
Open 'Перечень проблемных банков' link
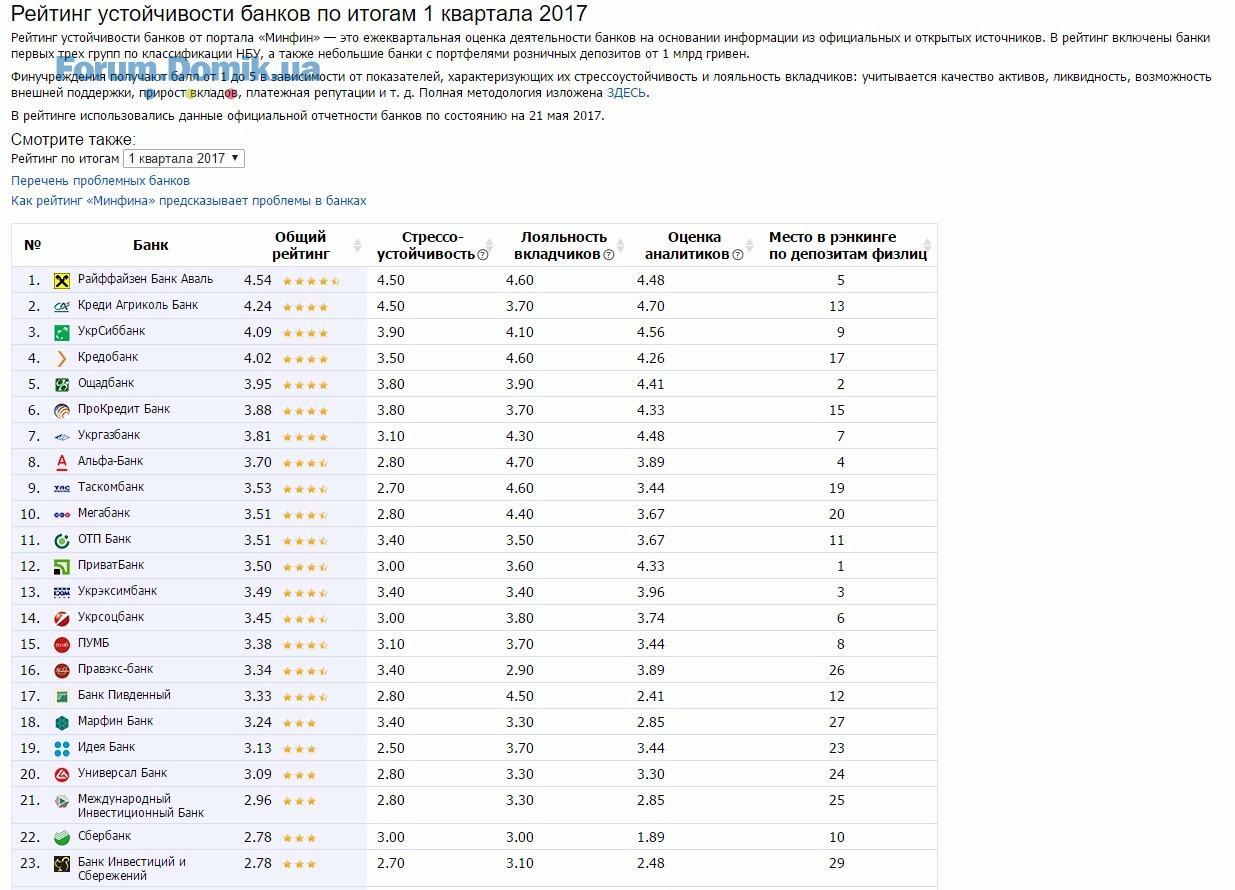100,181
